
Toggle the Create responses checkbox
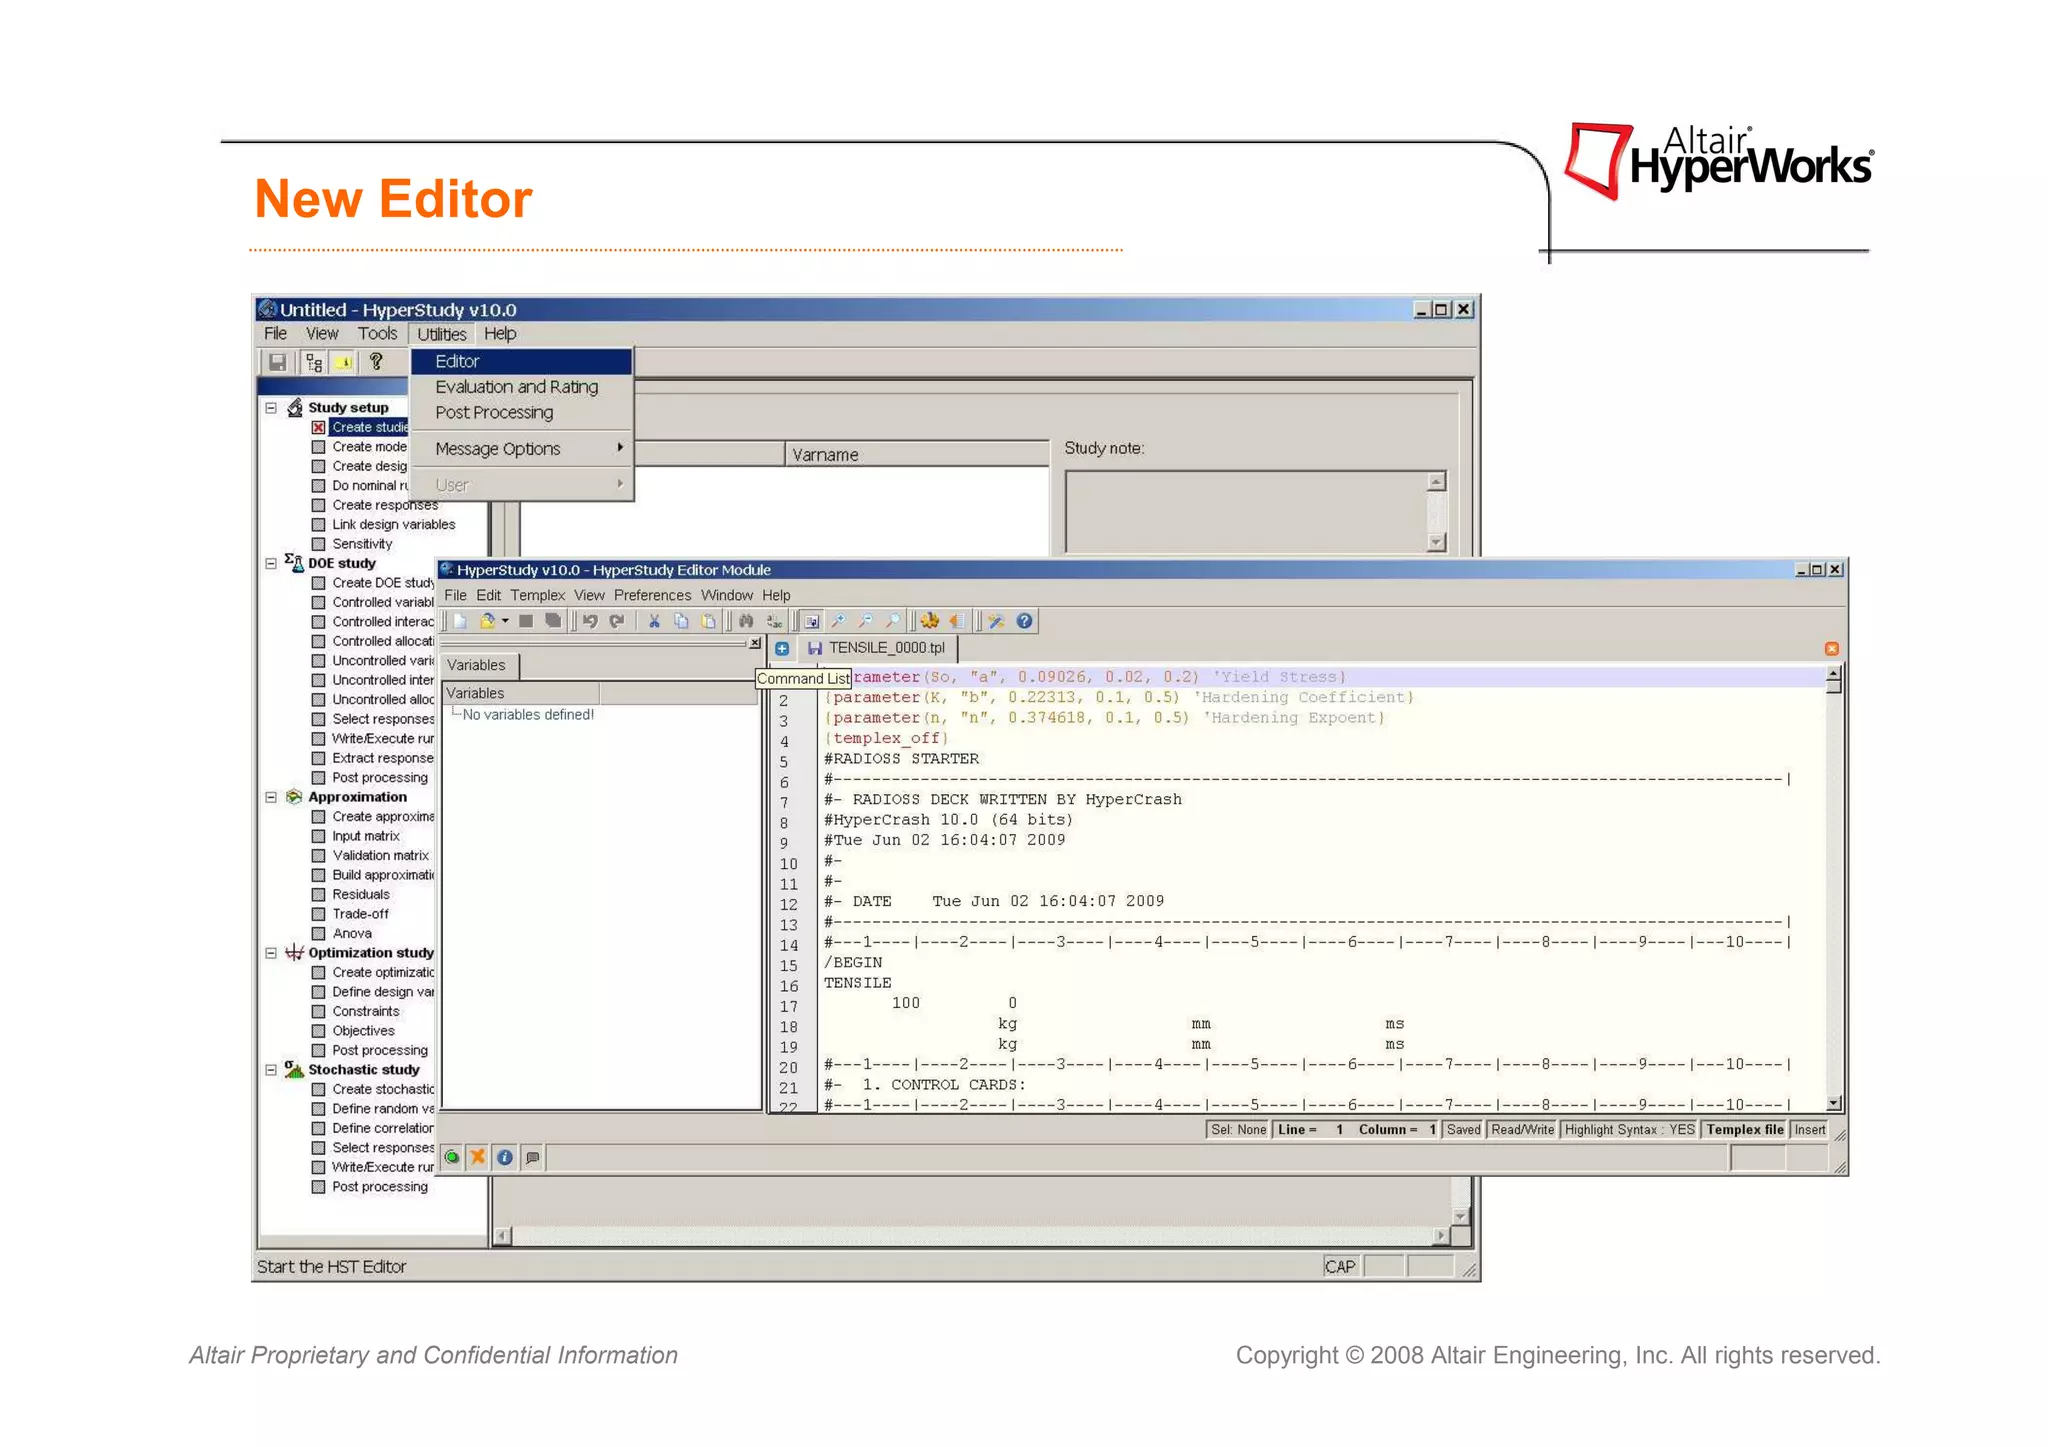(x=318, y=505)
